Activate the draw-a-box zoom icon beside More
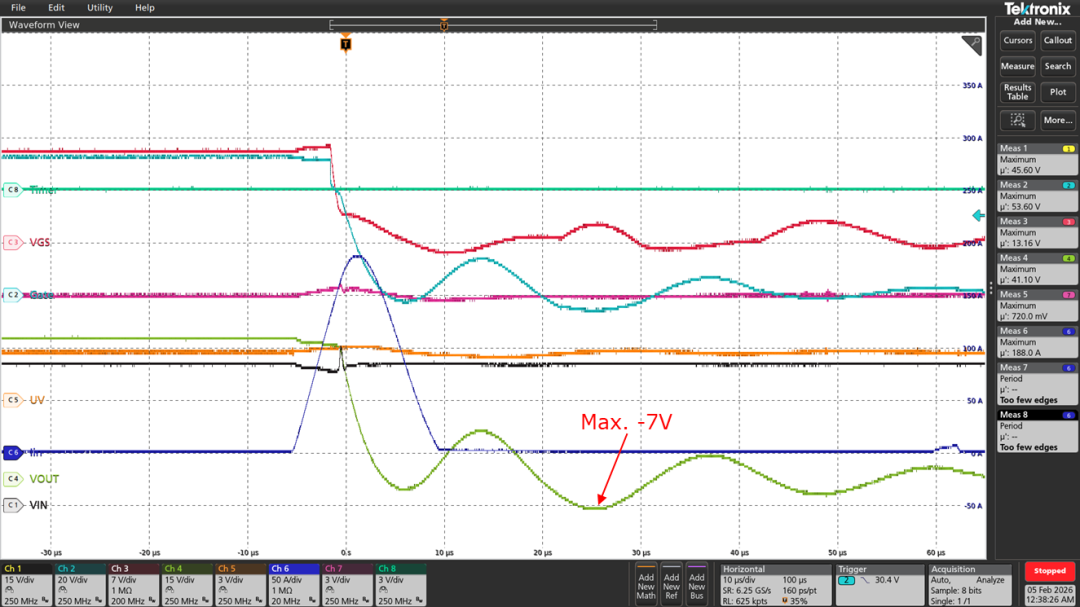This screenshot has height=607, width=1080. point(1017,120)
